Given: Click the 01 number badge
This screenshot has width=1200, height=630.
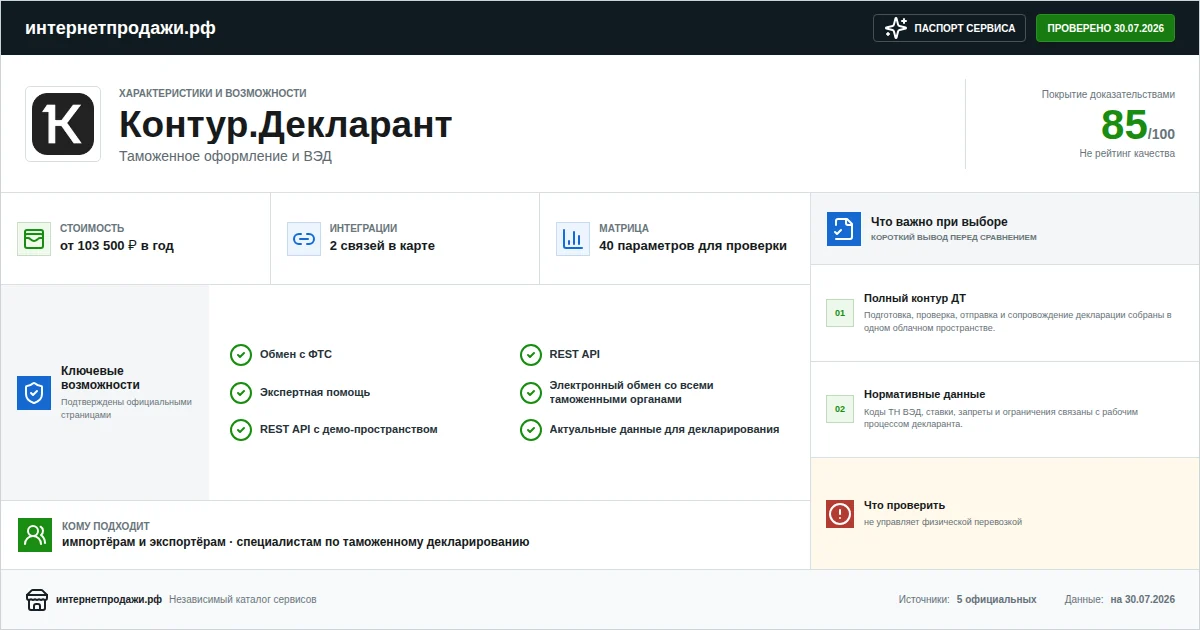Looking at the screenshot, I should click(840, 313).
